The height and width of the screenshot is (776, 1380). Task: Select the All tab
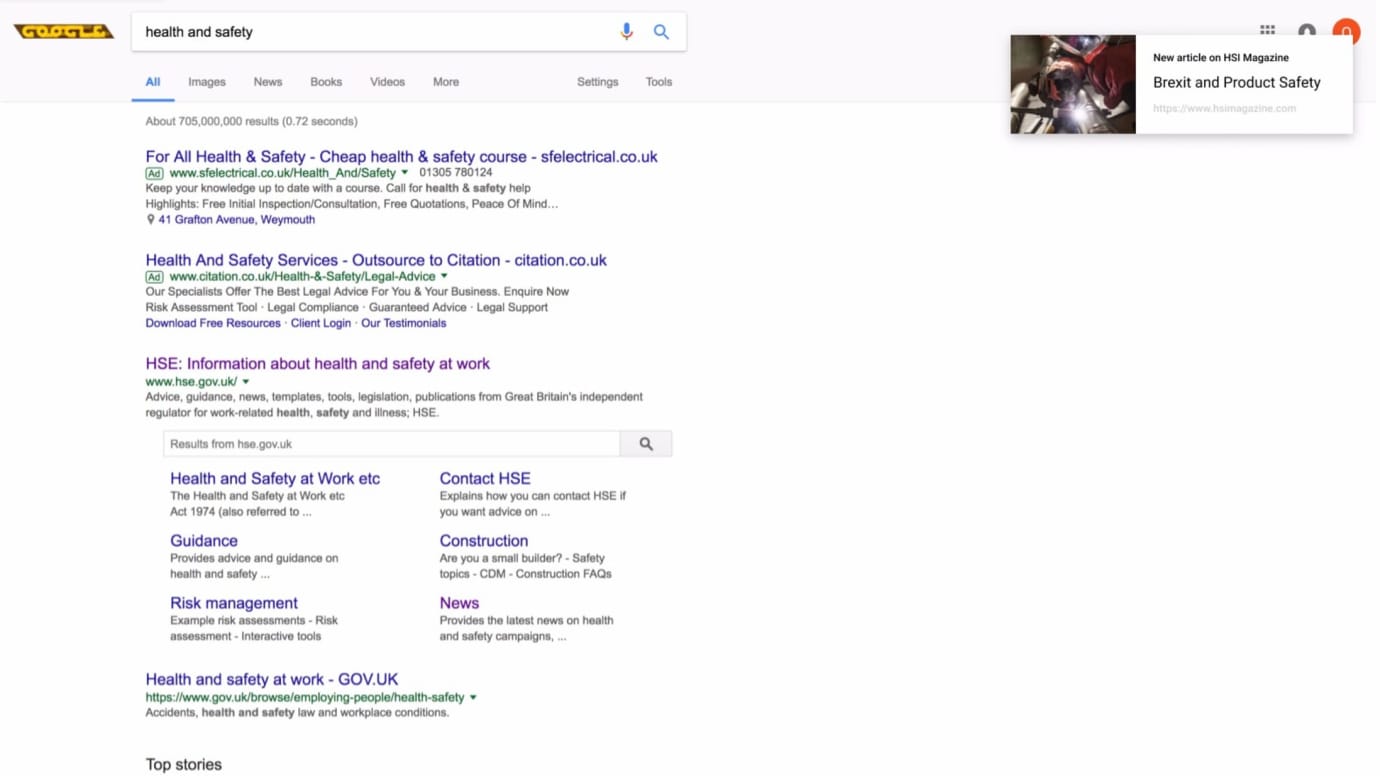[x=153, y=82]
